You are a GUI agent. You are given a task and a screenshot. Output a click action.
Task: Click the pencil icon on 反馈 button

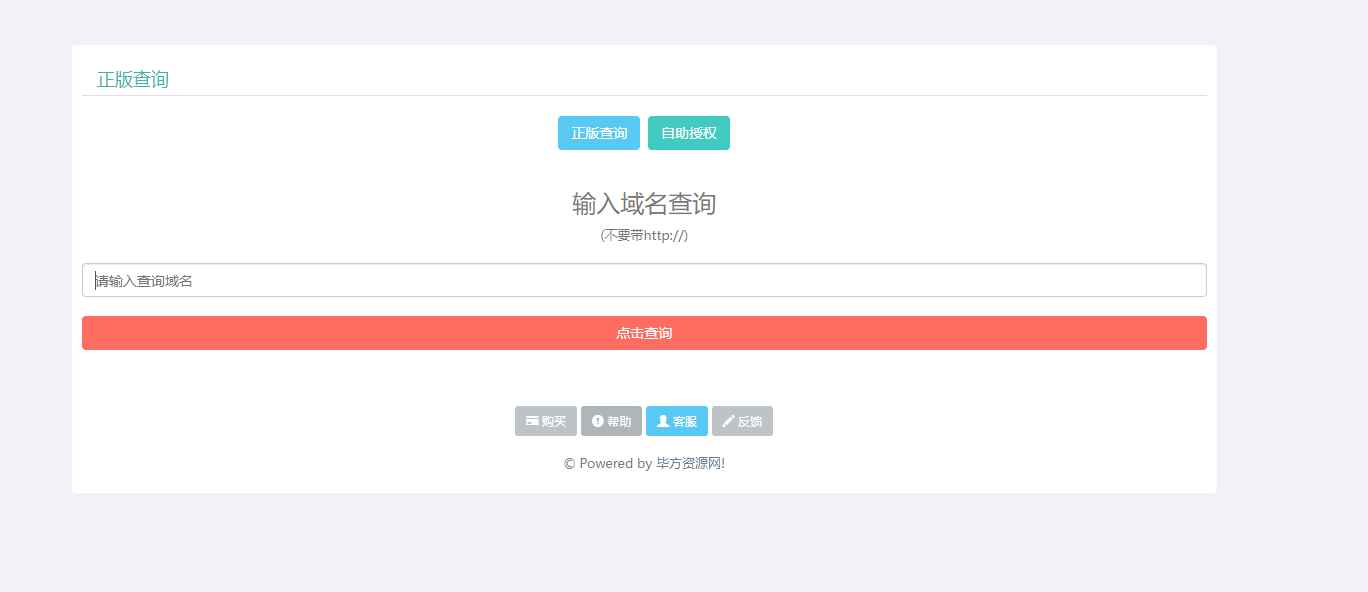point(728,420)
